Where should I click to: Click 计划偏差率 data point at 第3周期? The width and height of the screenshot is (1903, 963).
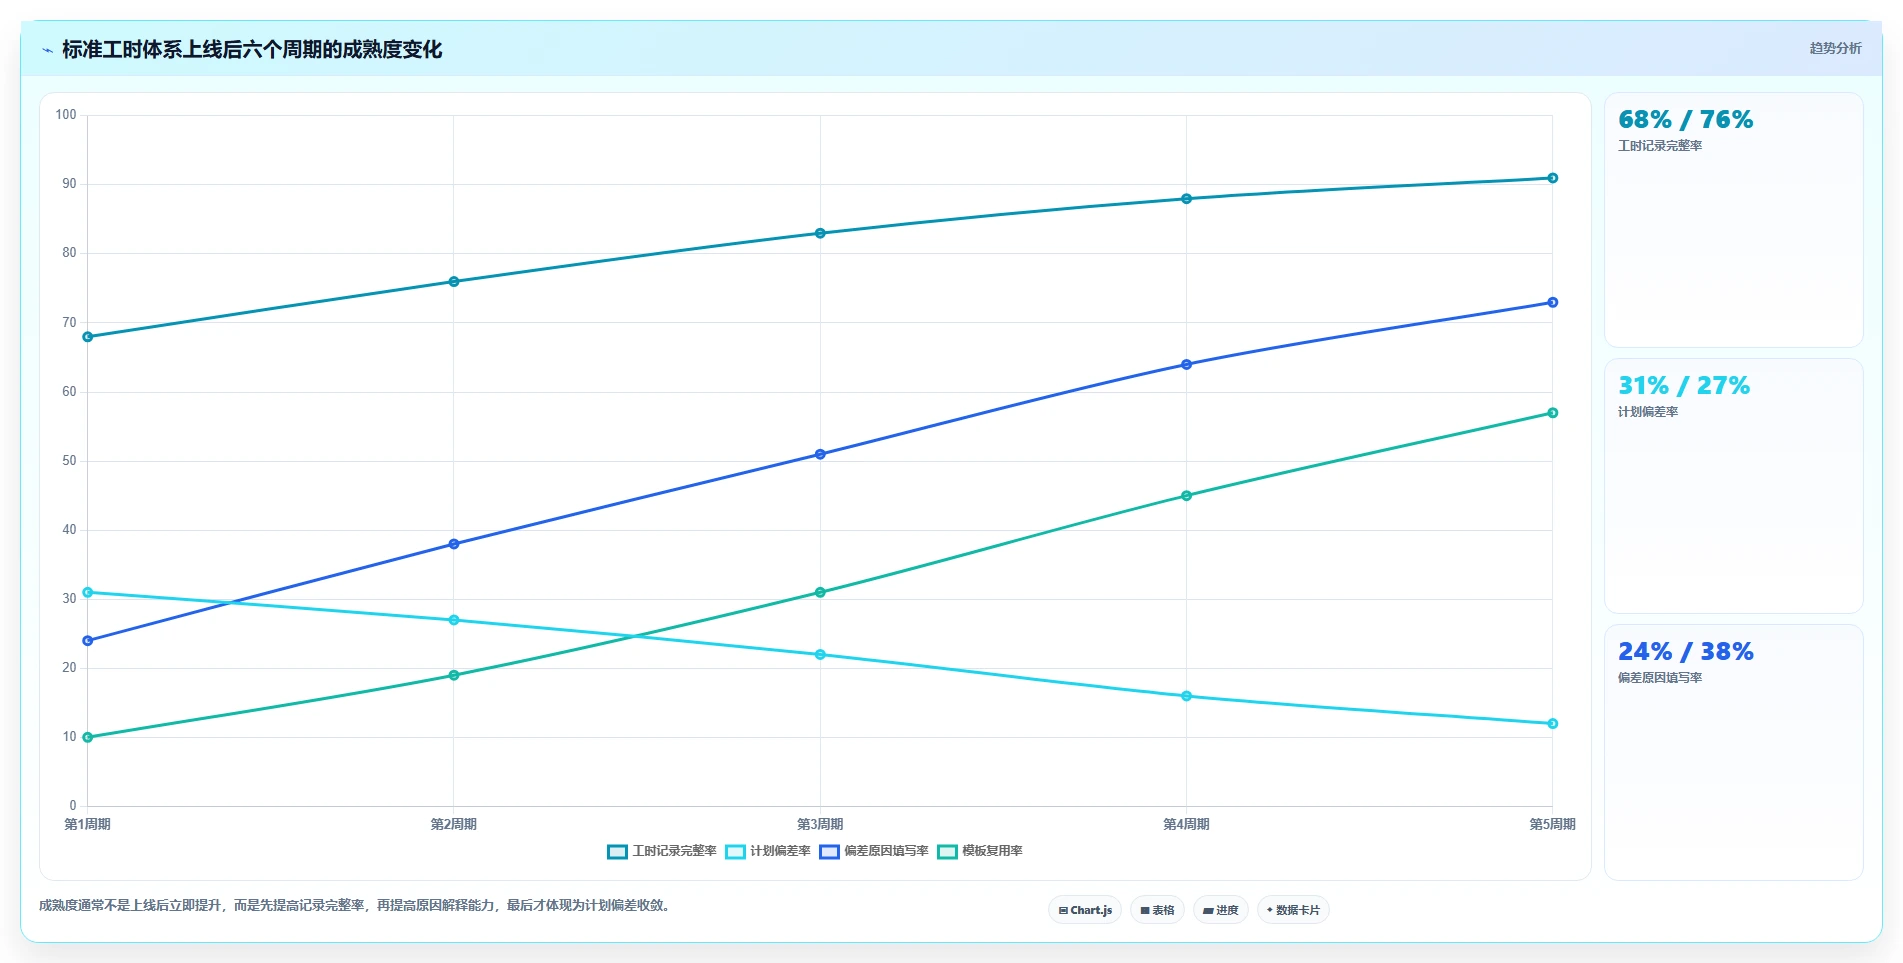[820, 655]
